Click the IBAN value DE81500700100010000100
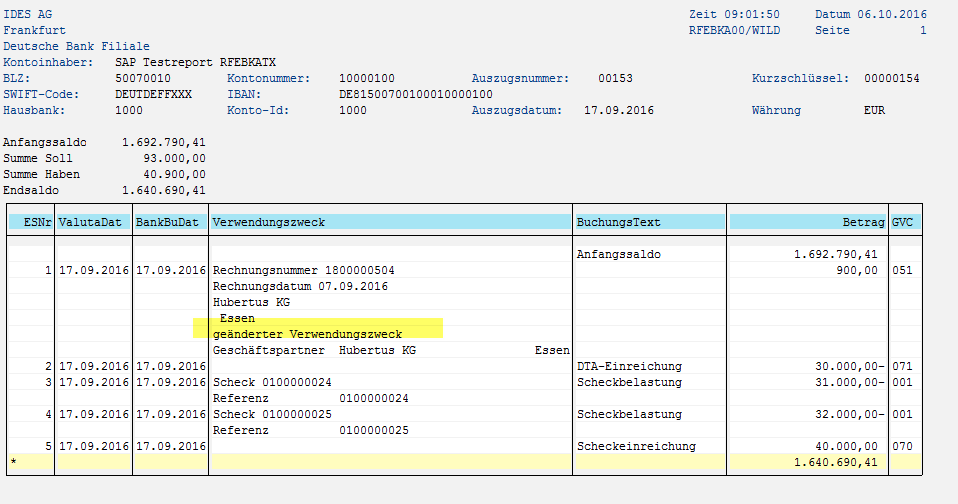The image size is (958, 504). 416,94
